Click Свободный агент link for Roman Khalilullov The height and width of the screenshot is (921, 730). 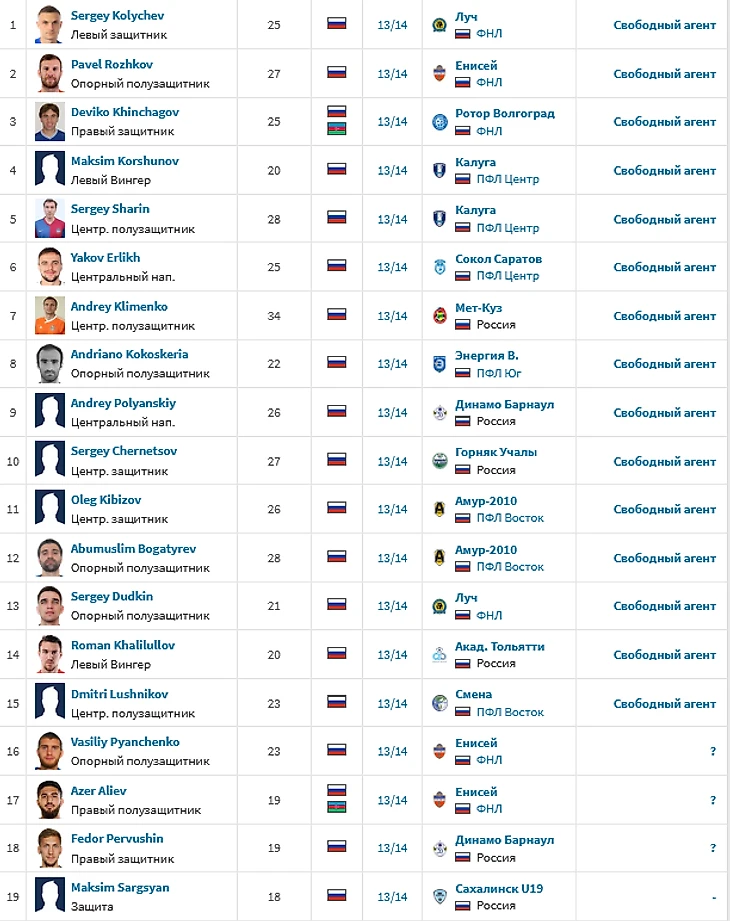pyautogui.click(x=664, y=655)
